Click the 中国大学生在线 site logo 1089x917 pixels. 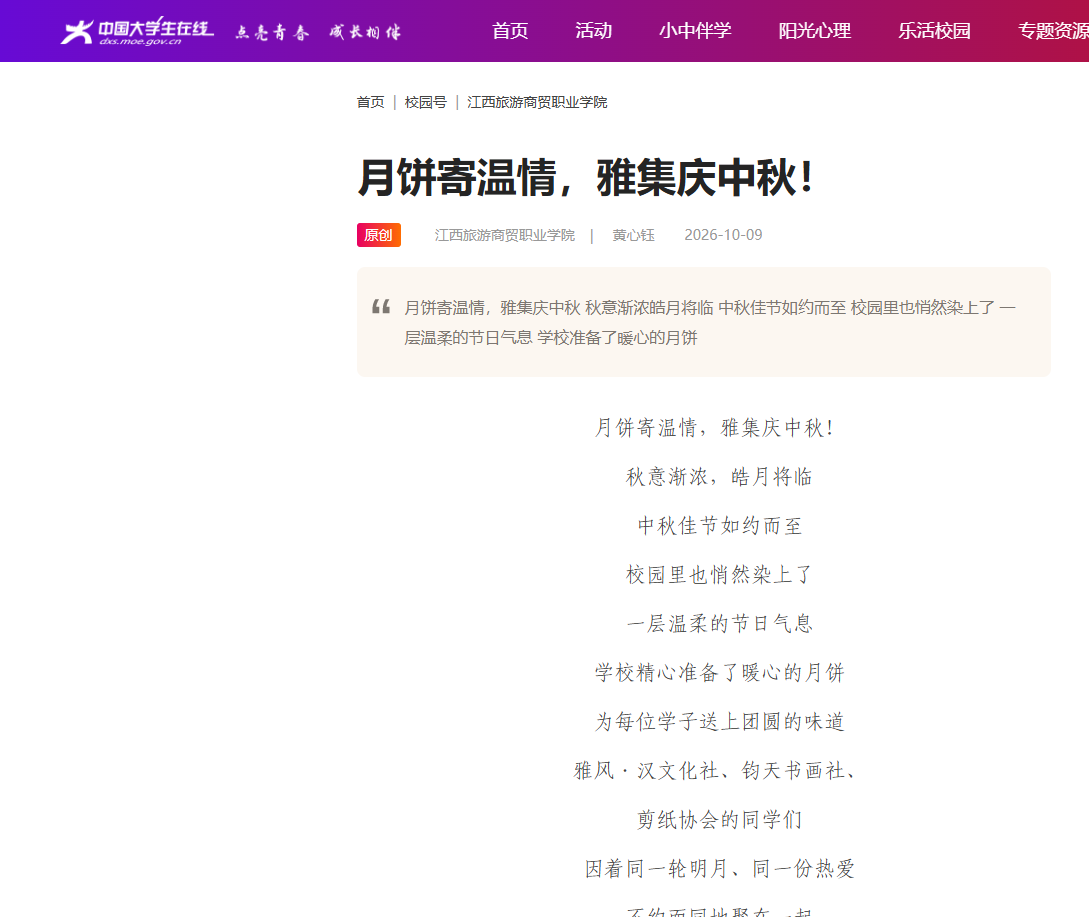click(x=137, y=31)
